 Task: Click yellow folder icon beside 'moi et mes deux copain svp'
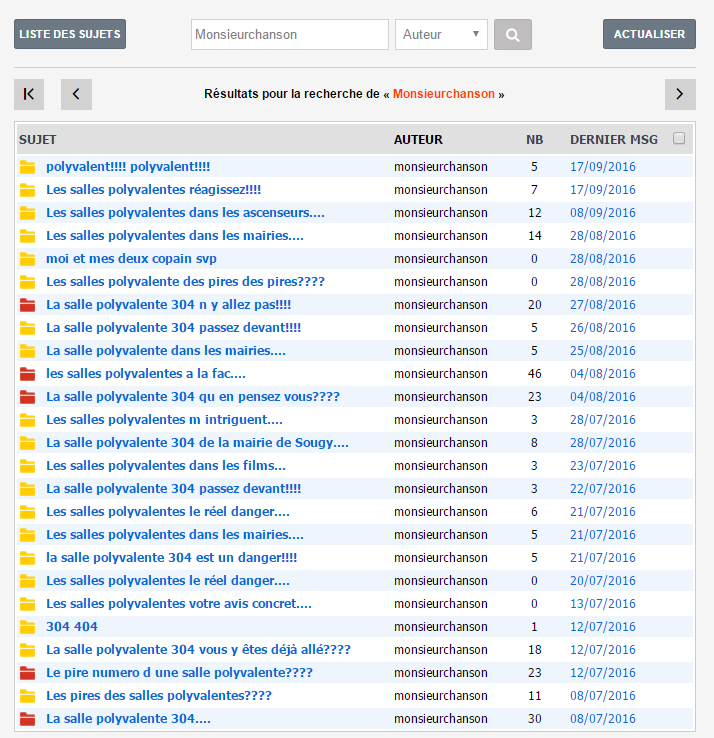pos(28,259)
